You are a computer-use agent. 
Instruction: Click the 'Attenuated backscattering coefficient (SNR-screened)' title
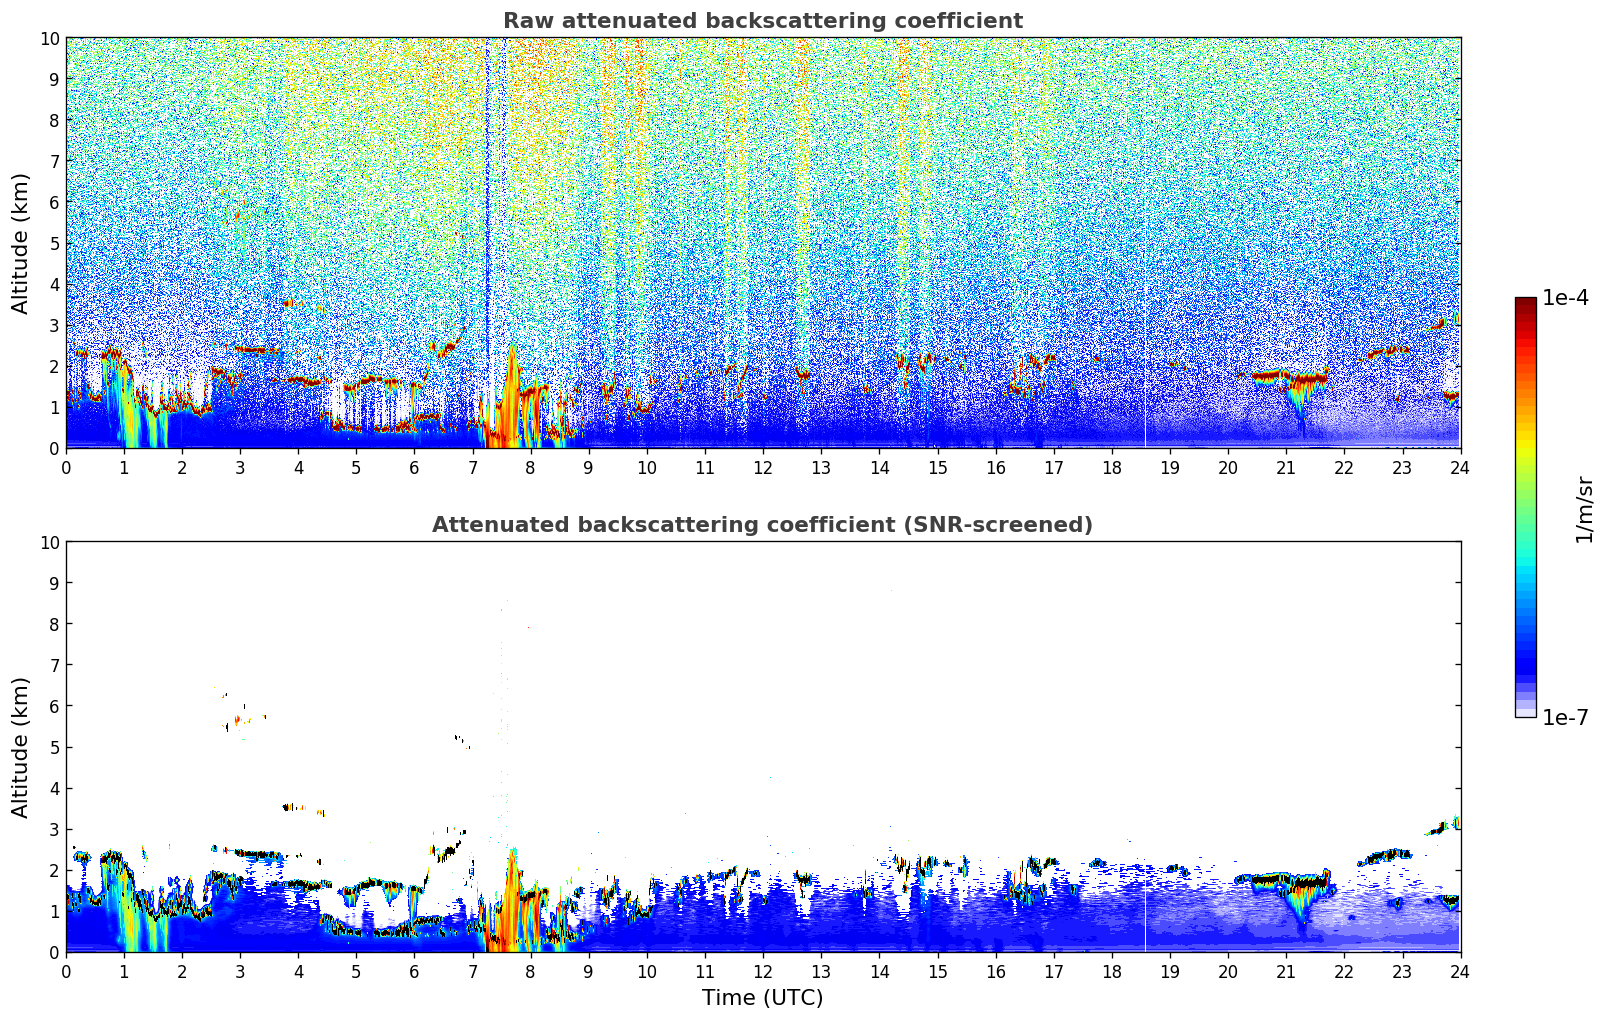(x=762, y=525)
